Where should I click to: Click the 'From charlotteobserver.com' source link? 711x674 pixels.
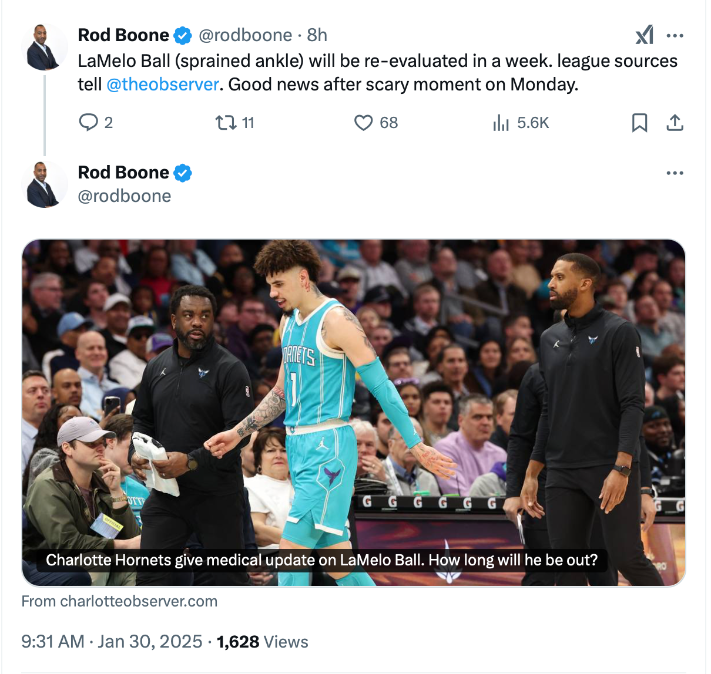119,601
